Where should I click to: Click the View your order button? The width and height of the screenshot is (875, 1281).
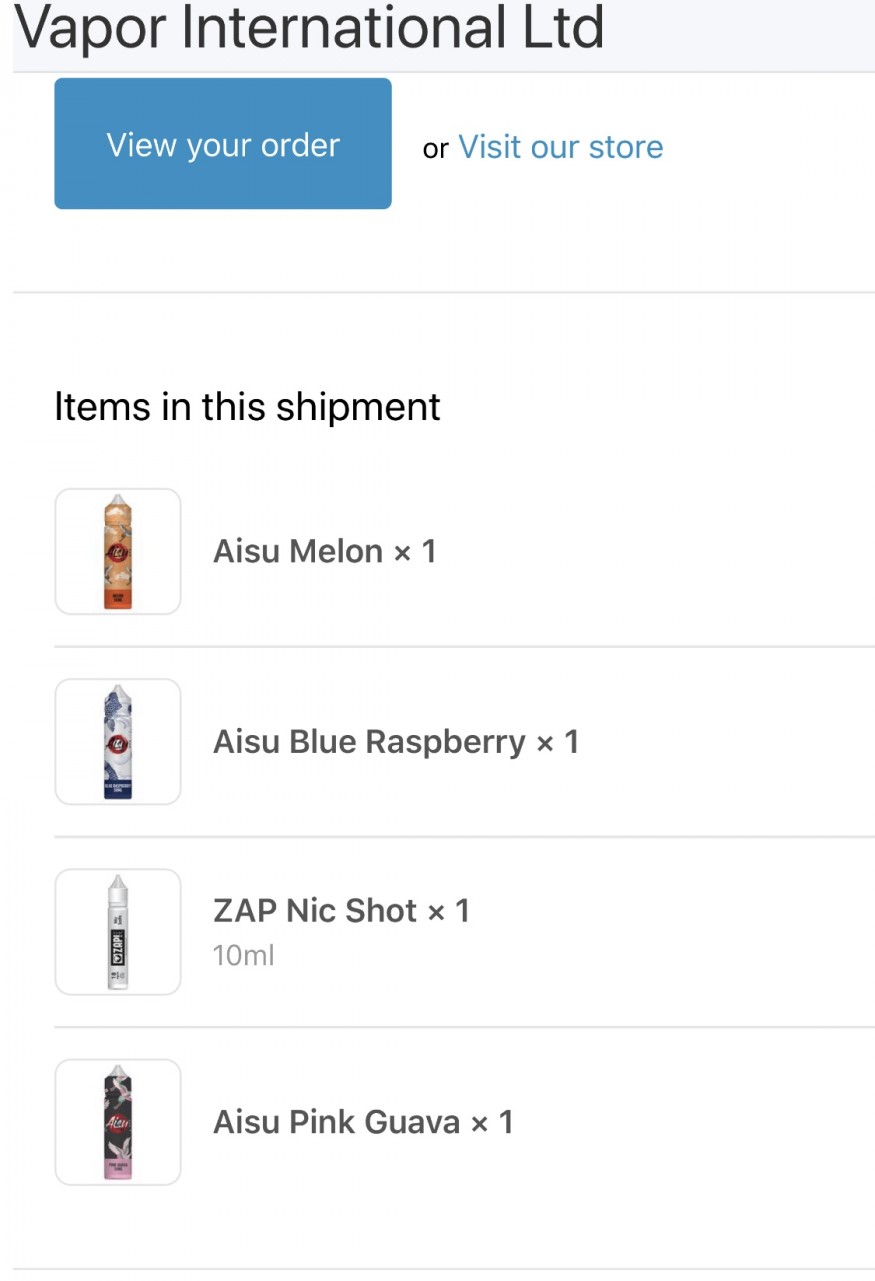(x=222, y=144)
